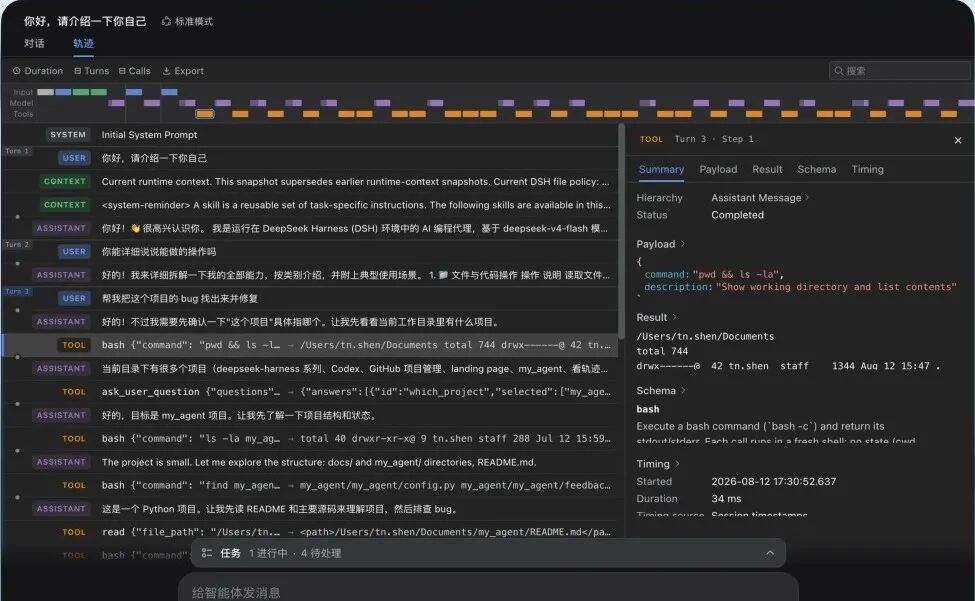This screenshot has height=601, width=975.
Task: Collapse the 任务 task bar chevron
Action: point(770,553)
